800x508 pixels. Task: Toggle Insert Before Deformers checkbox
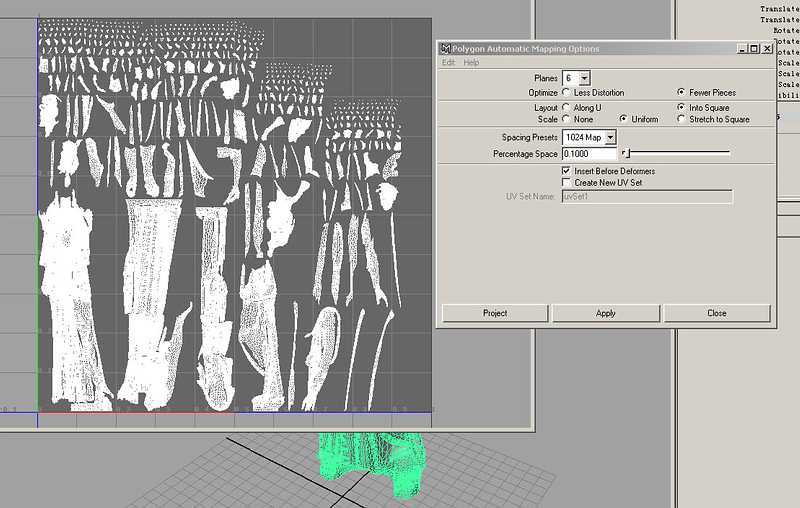(566, 171)
